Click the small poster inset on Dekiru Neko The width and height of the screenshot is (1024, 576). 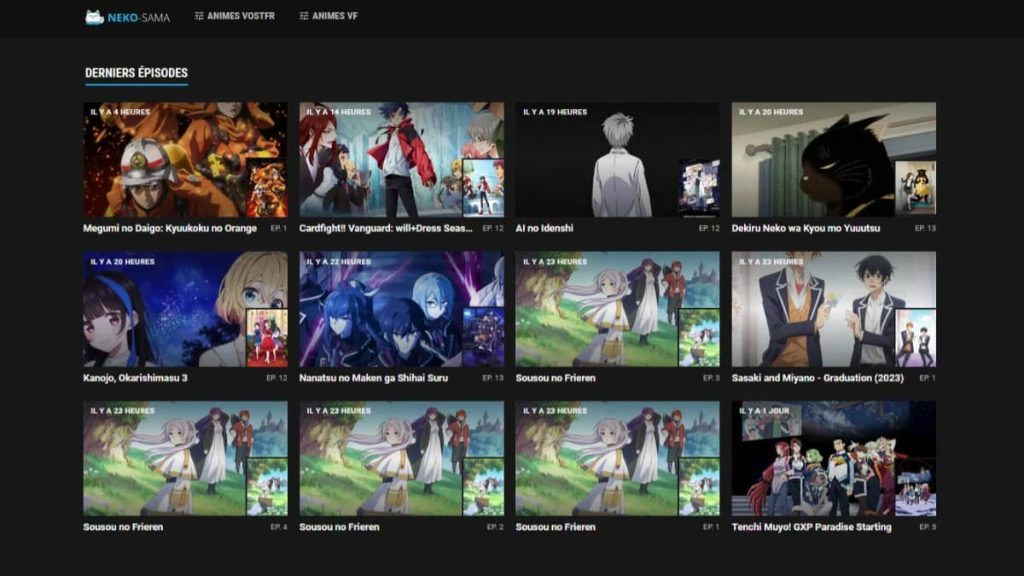point(915,187)
